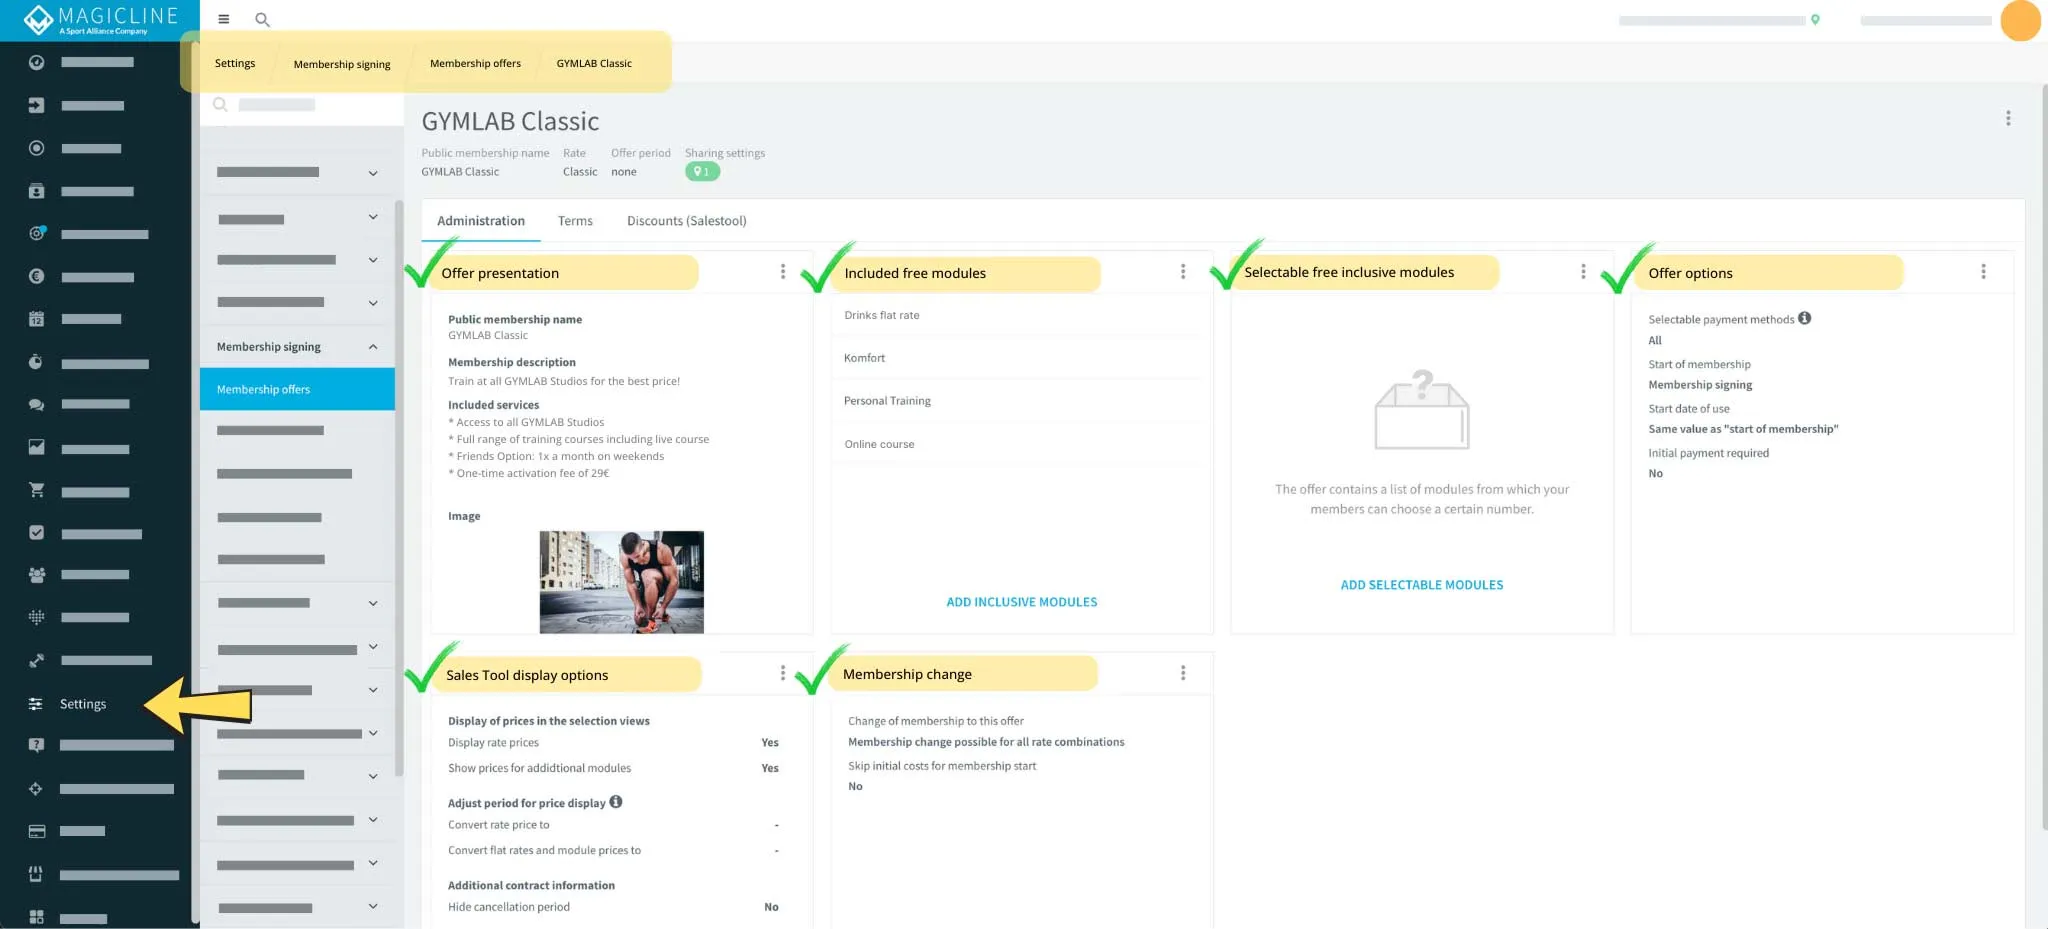Screen dimensions: 2048x929
Task: Click the MAGICLINE logo
Action: pyautogui.click(x=100, y=20)
